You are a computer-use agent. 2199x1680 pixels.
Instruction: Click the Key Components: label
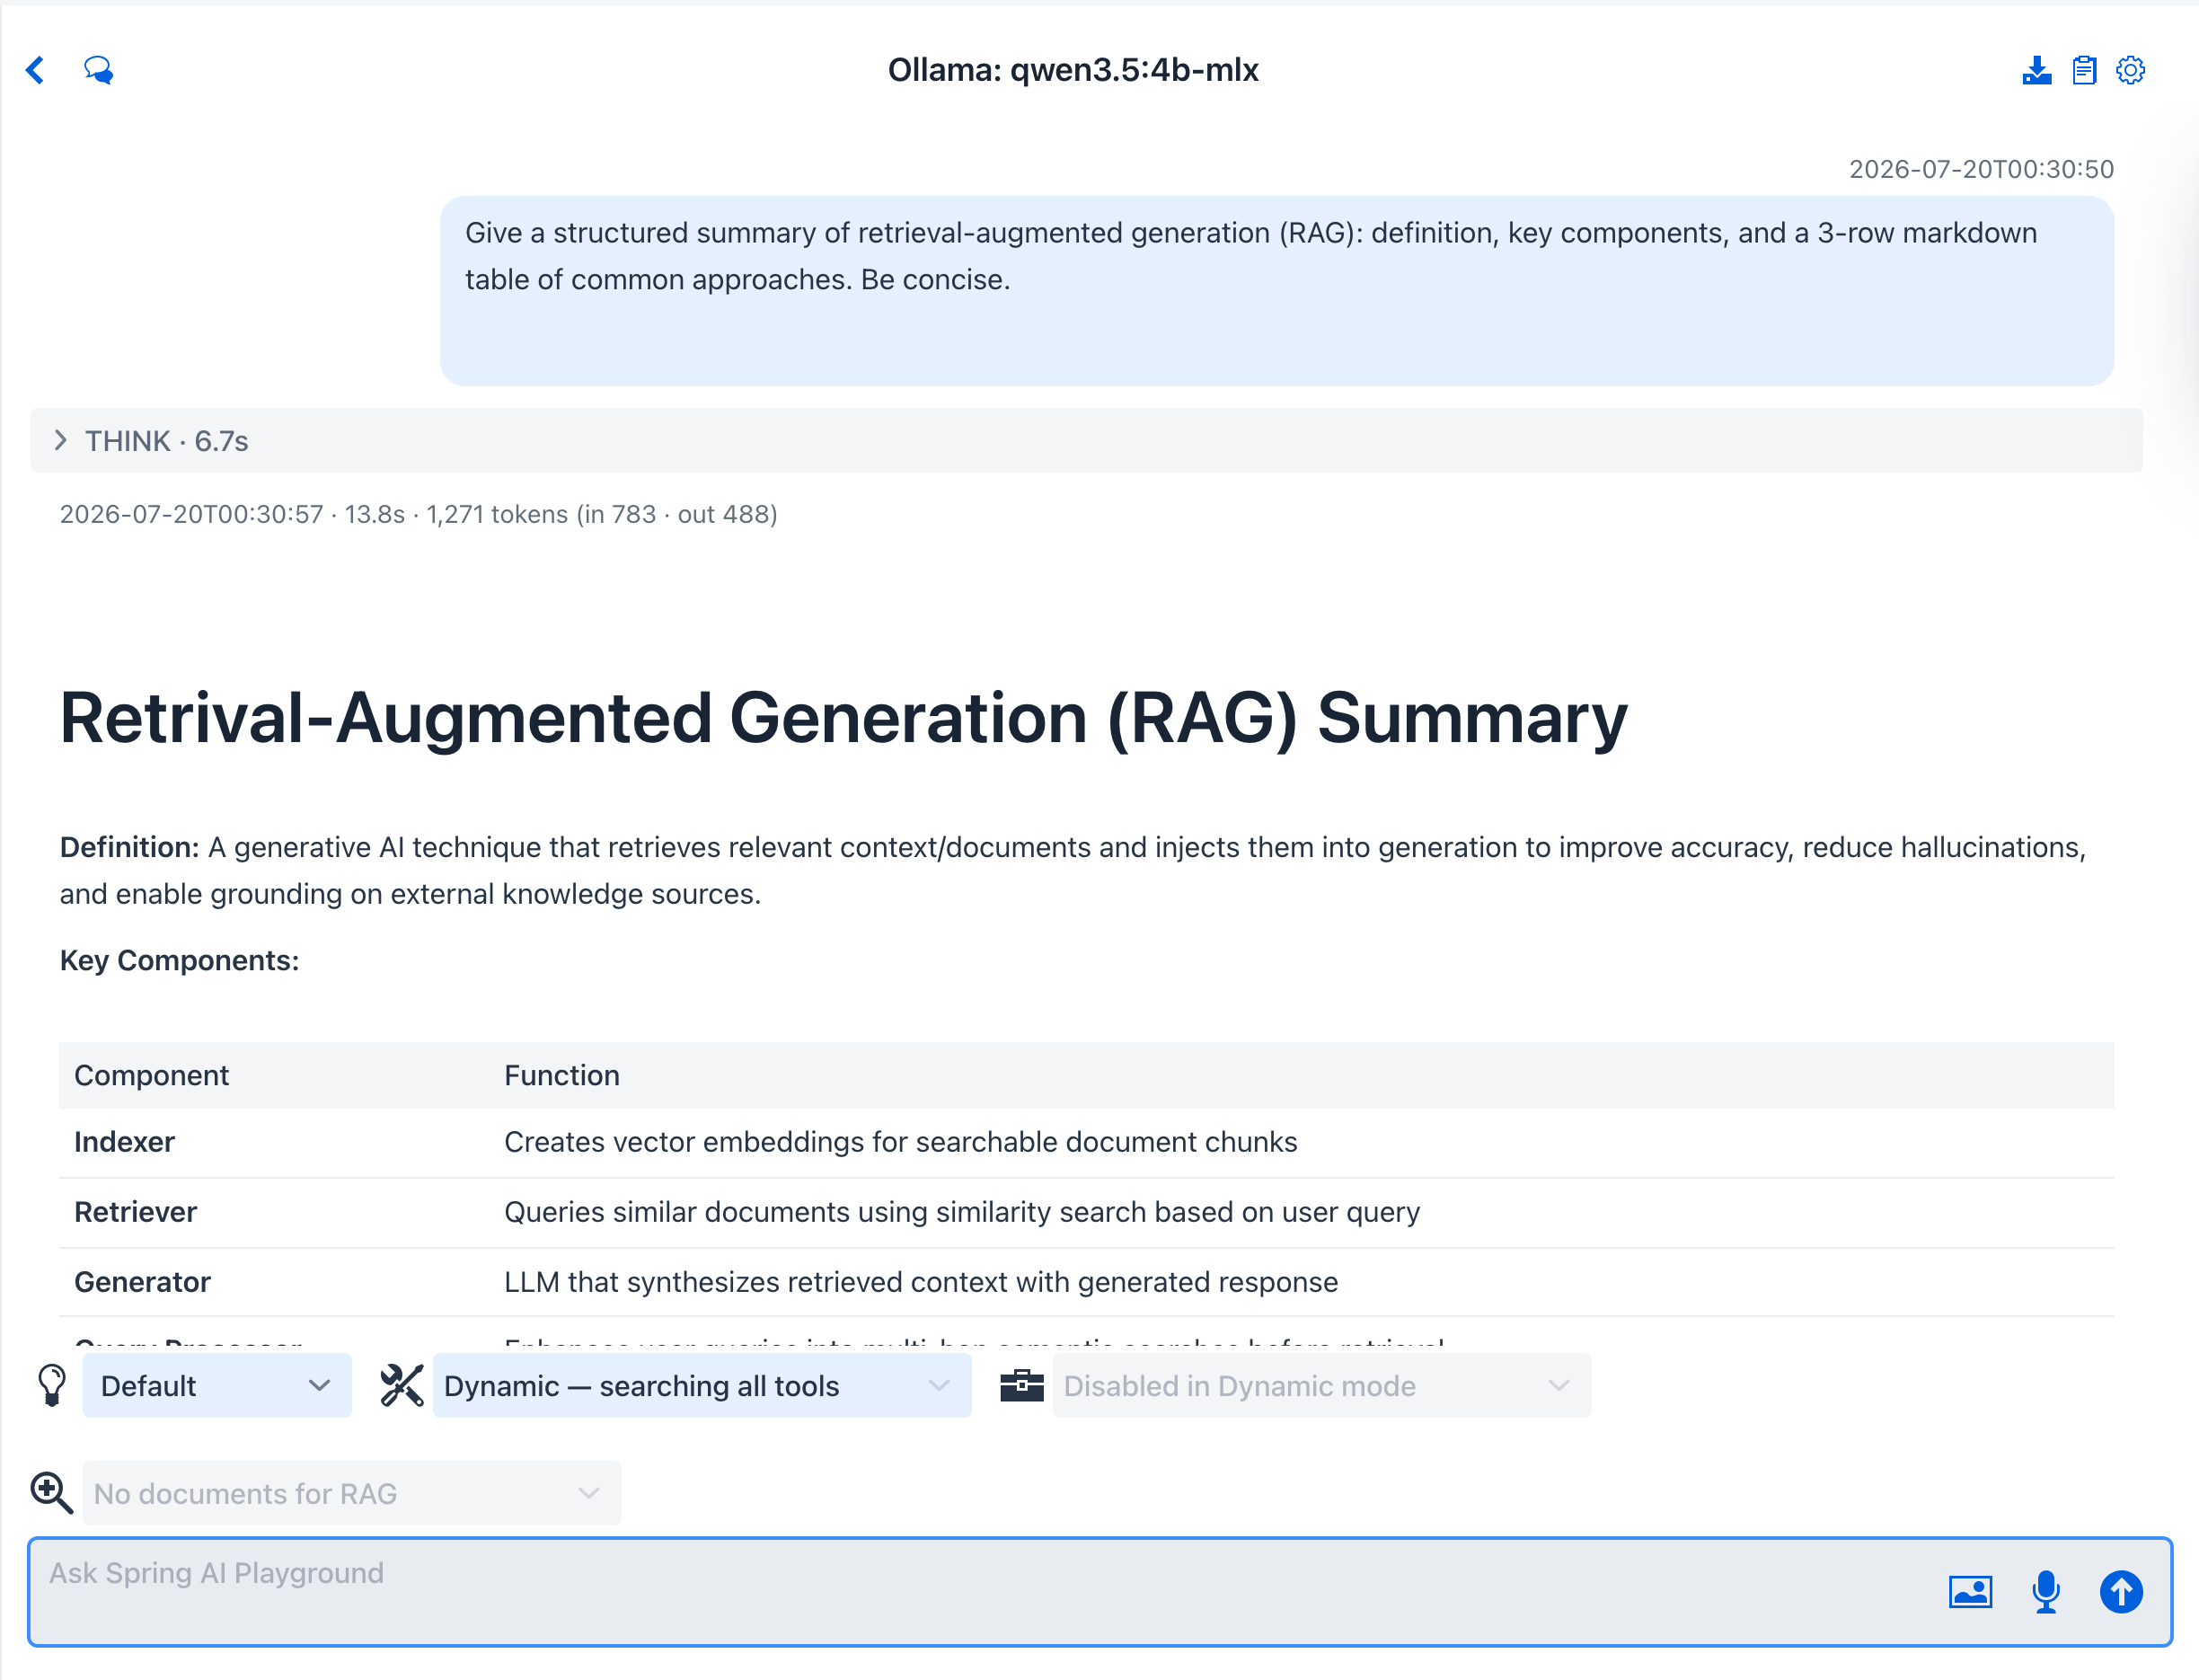pyautogui.click(x=179, y=960)
